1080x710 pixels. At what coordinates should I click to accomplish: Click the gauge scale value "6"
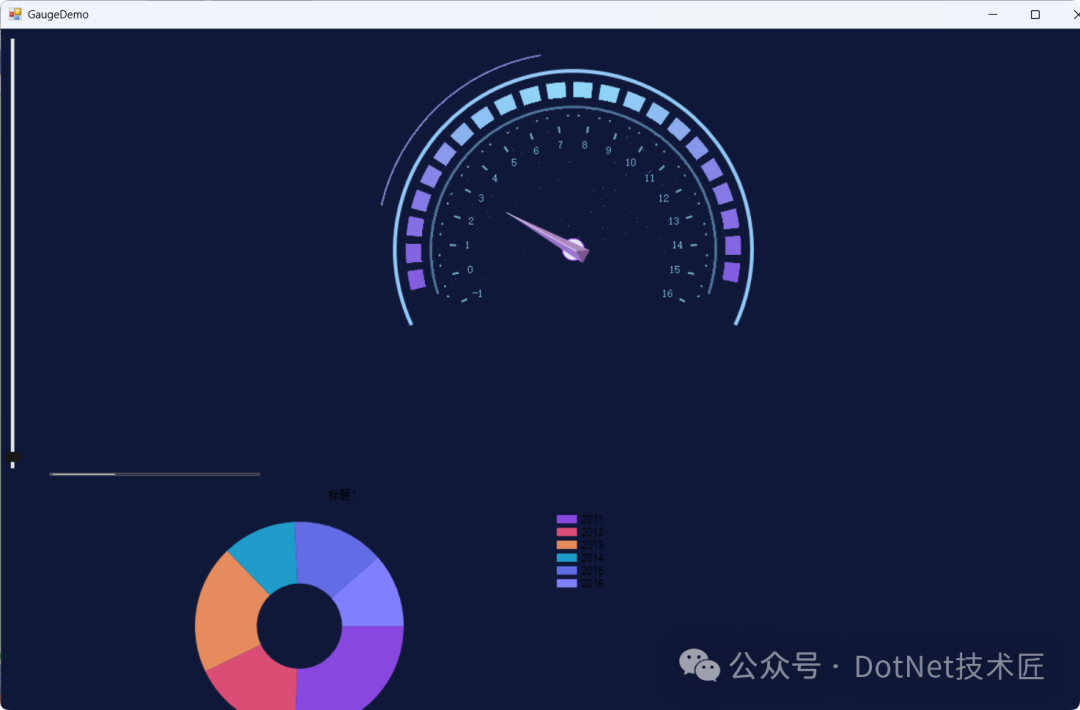[x=536, y=151]
